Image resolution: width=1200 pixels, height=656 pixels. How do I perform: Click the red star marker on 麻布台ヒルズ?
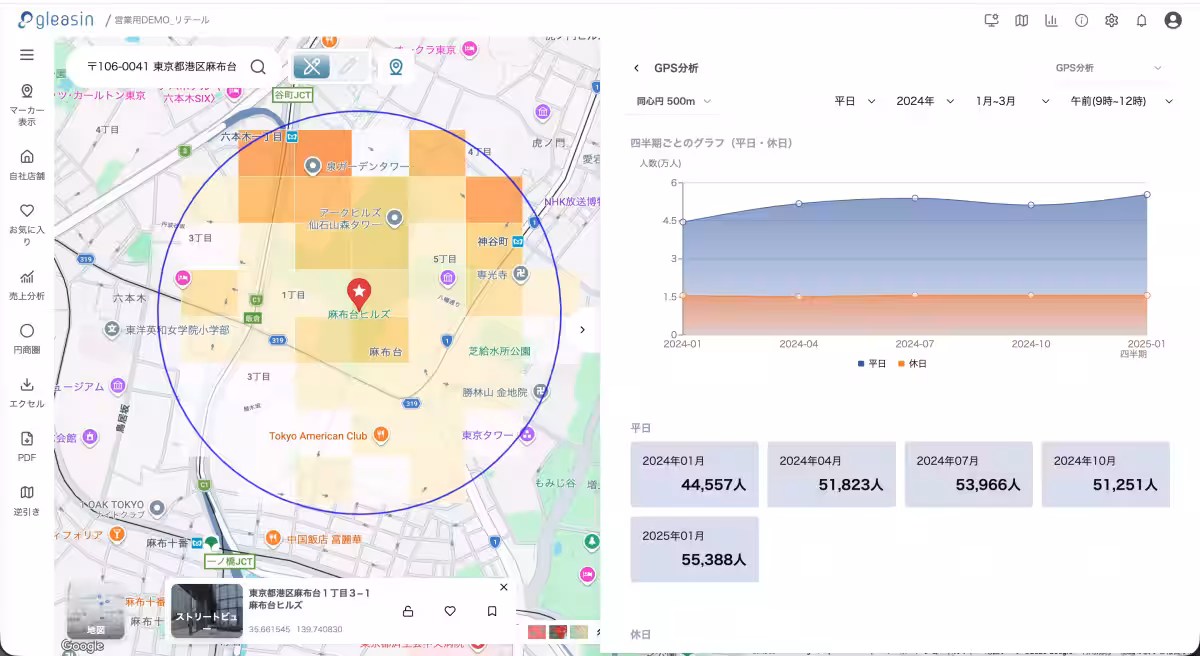pyautogui.click(x=359, y=294)
